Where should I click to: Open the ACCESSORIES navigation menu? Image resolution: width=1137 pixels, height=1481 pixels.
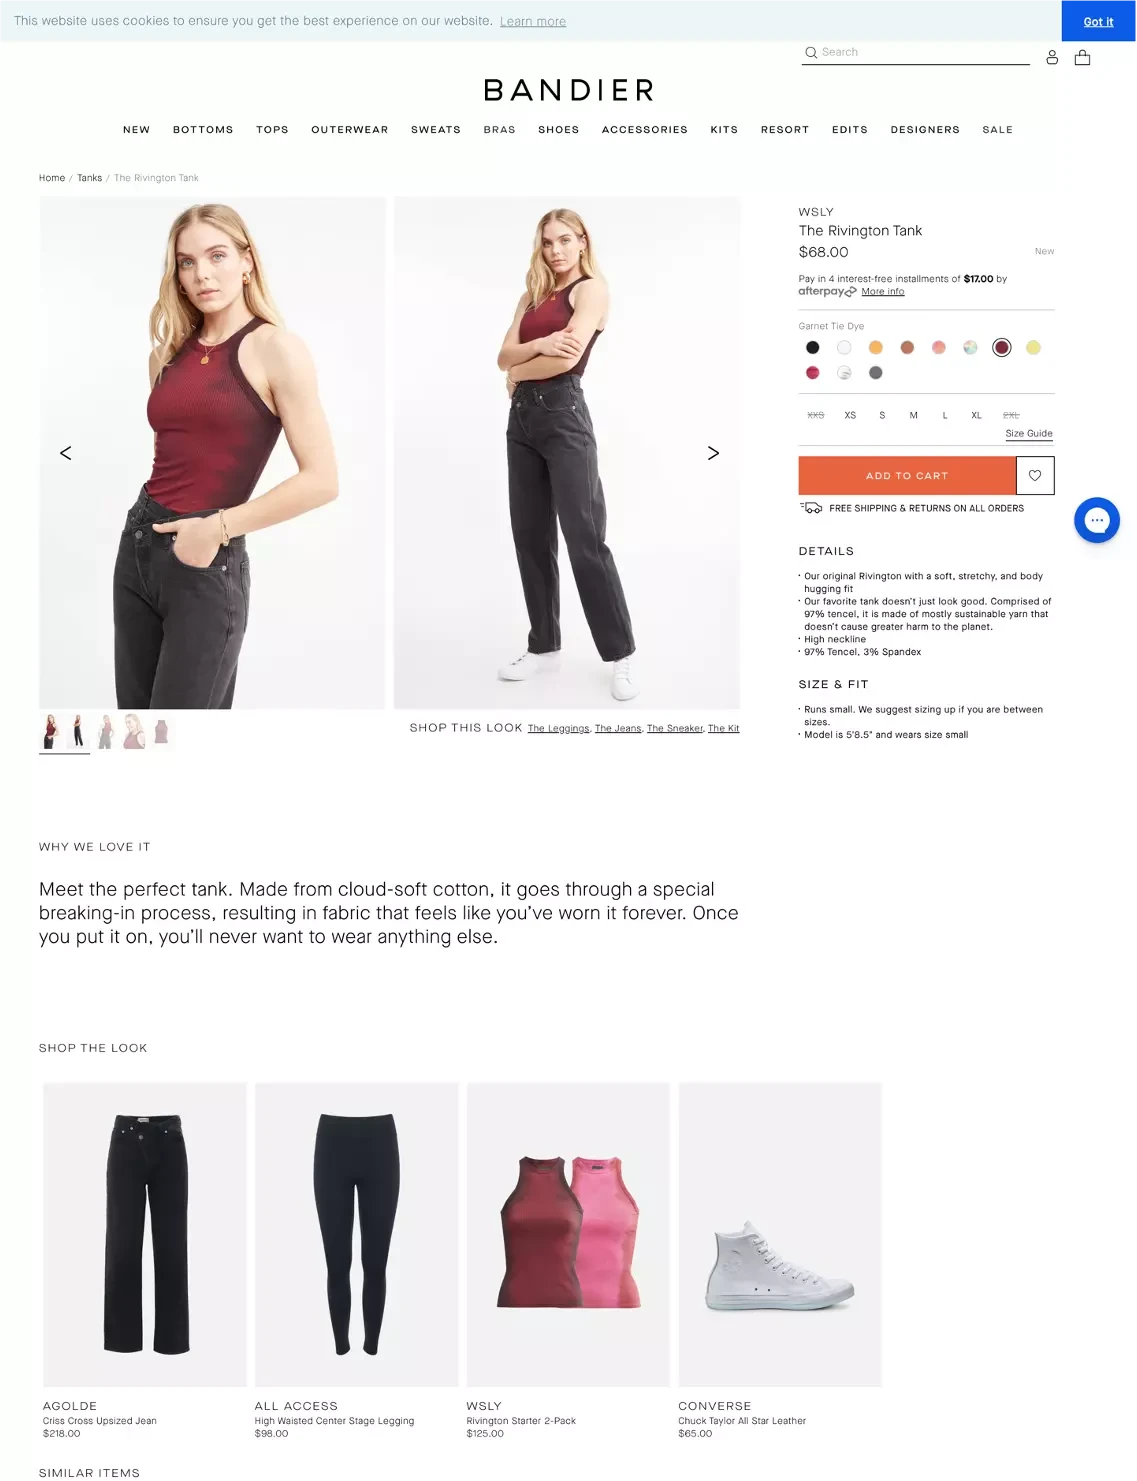645,130
